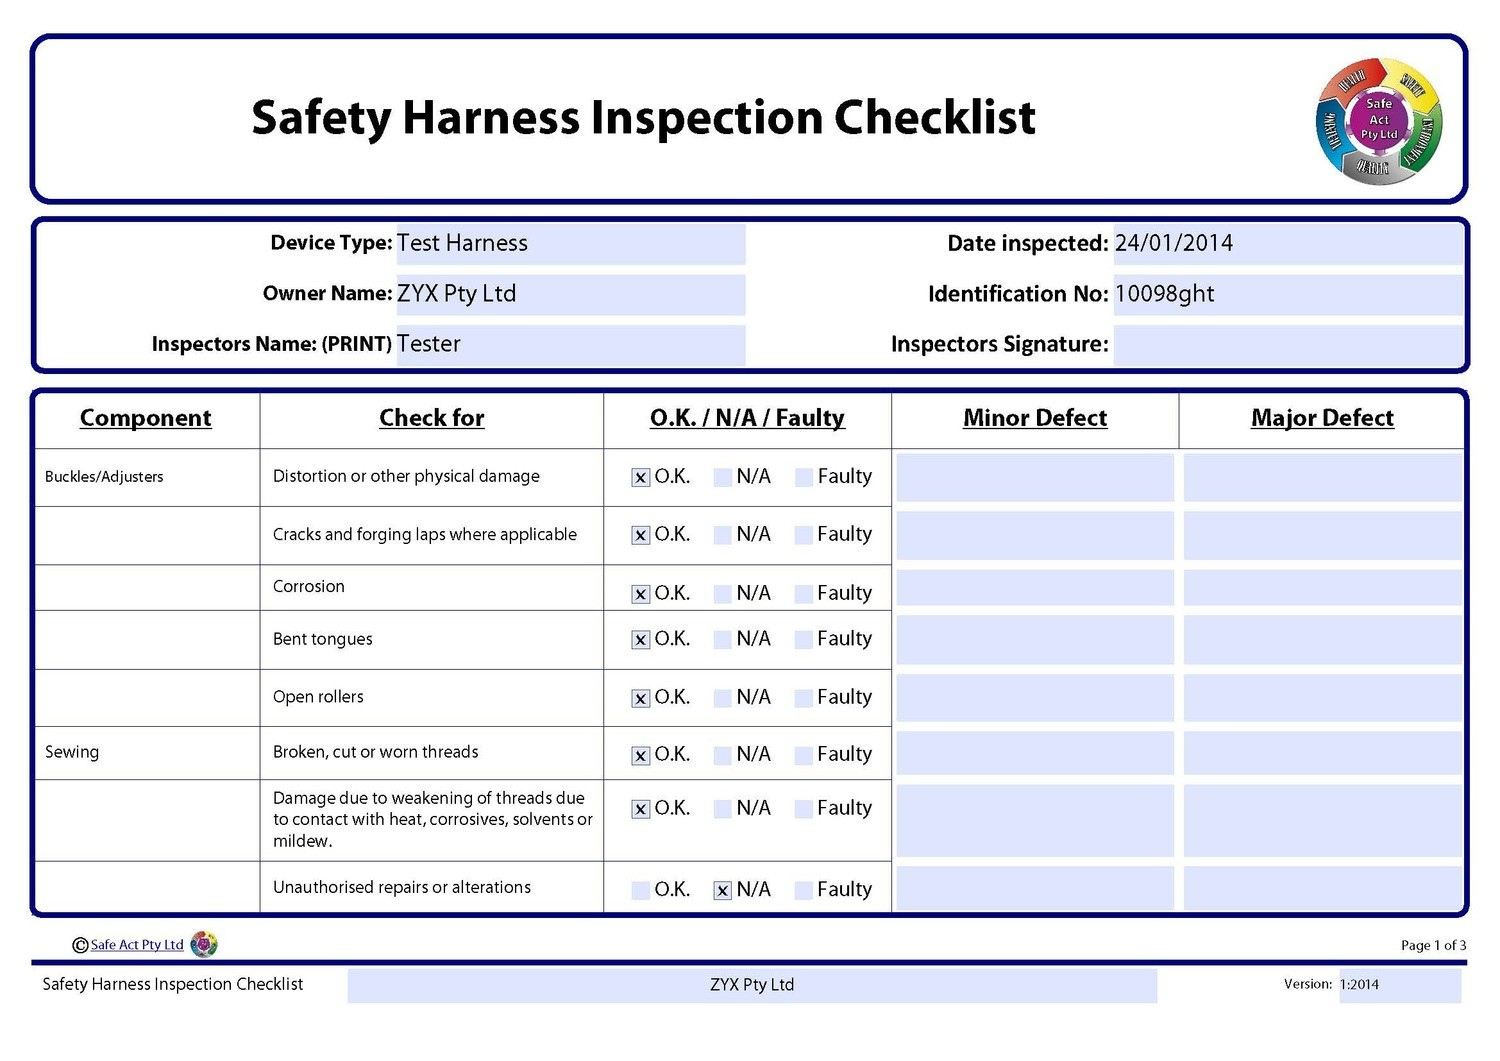Click the Safe Act Pty Ltd circular logo

1379,121
